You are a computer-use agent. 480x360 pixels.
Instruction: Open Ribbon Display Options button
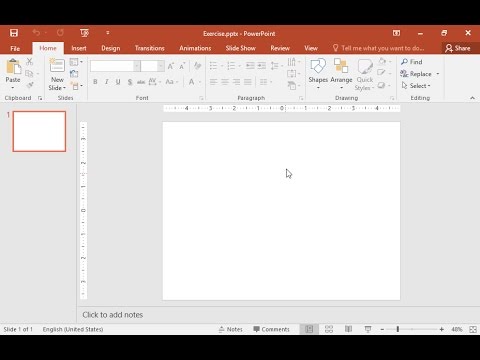coord(396,33)
